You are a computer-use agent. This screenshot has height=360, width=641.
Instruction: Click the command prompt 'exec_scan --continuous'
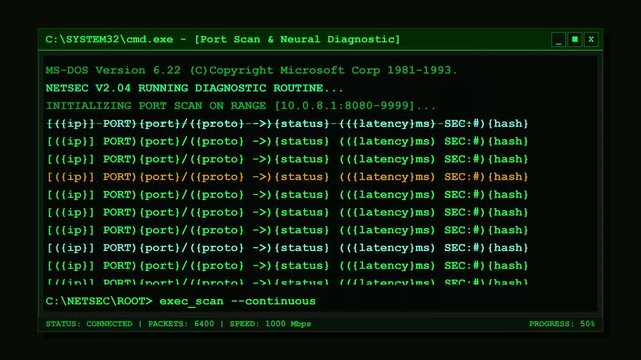pyautogui.click(x=238, y=302)
